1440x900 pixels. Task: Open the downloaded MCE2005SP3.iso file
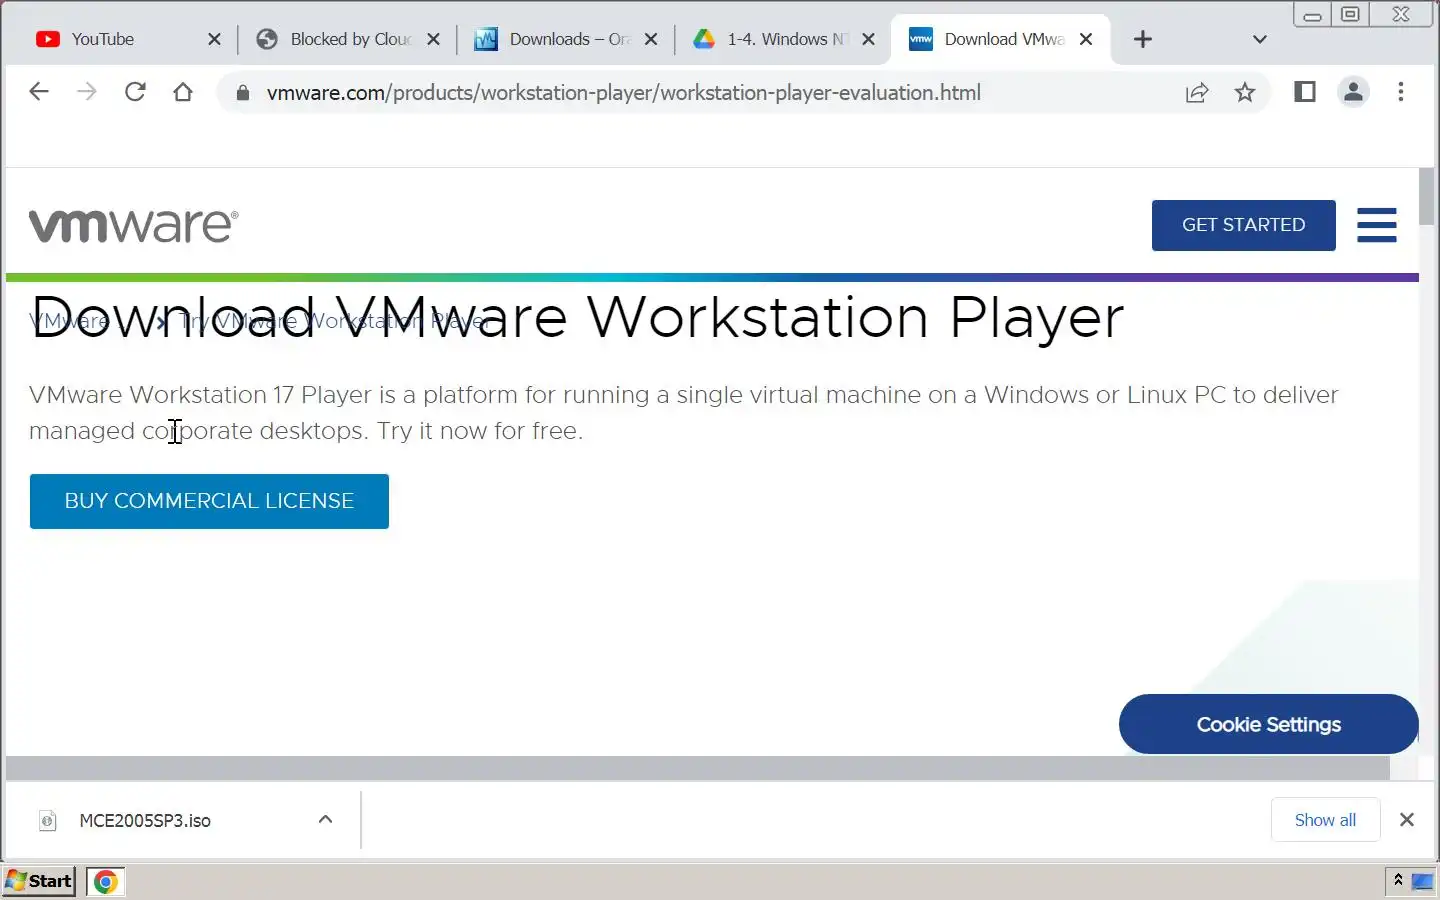coord(145,820)
